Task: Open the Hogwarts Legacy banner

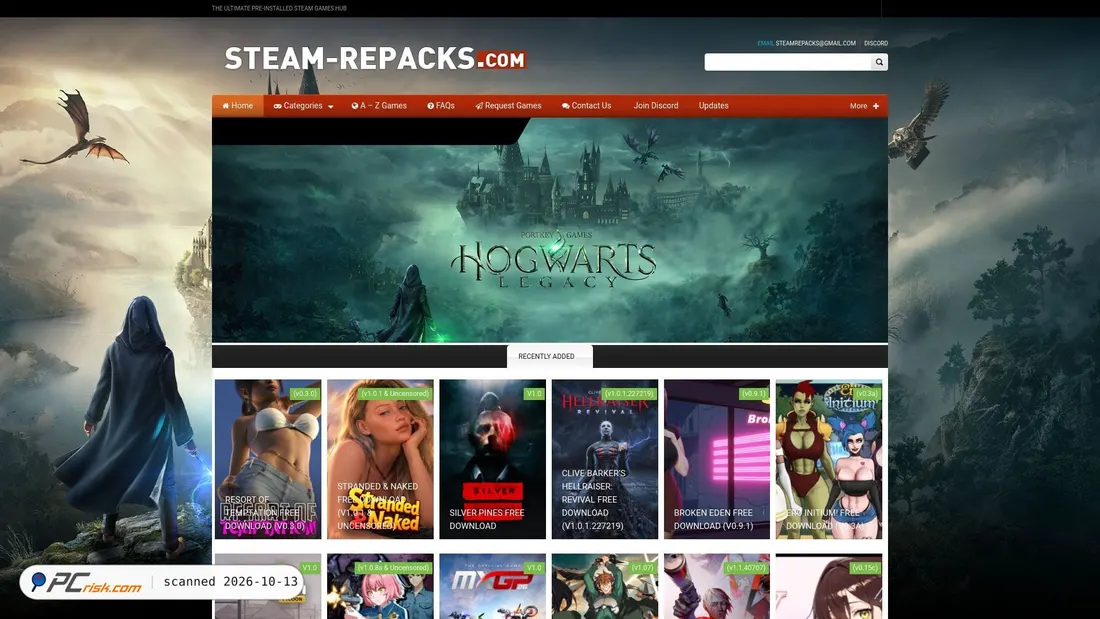Action: coord(550,230)
